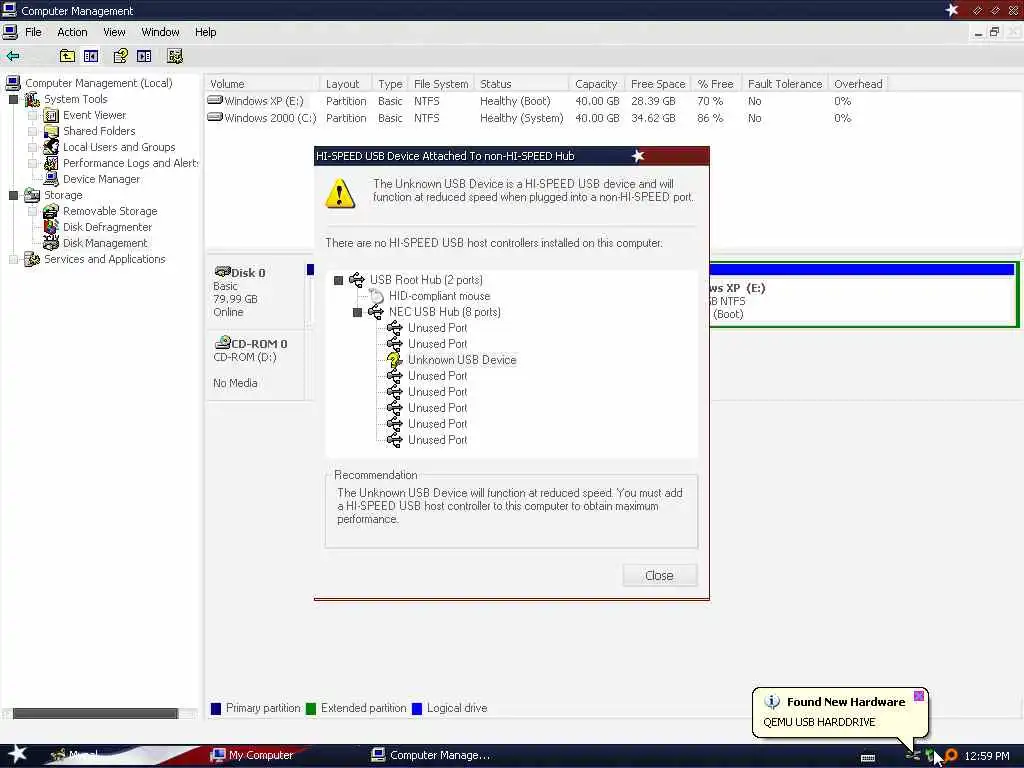This screenshot has width=1024, height=768.
Task: Sort volumes by Volume column header
Action: tap(263, 84)
